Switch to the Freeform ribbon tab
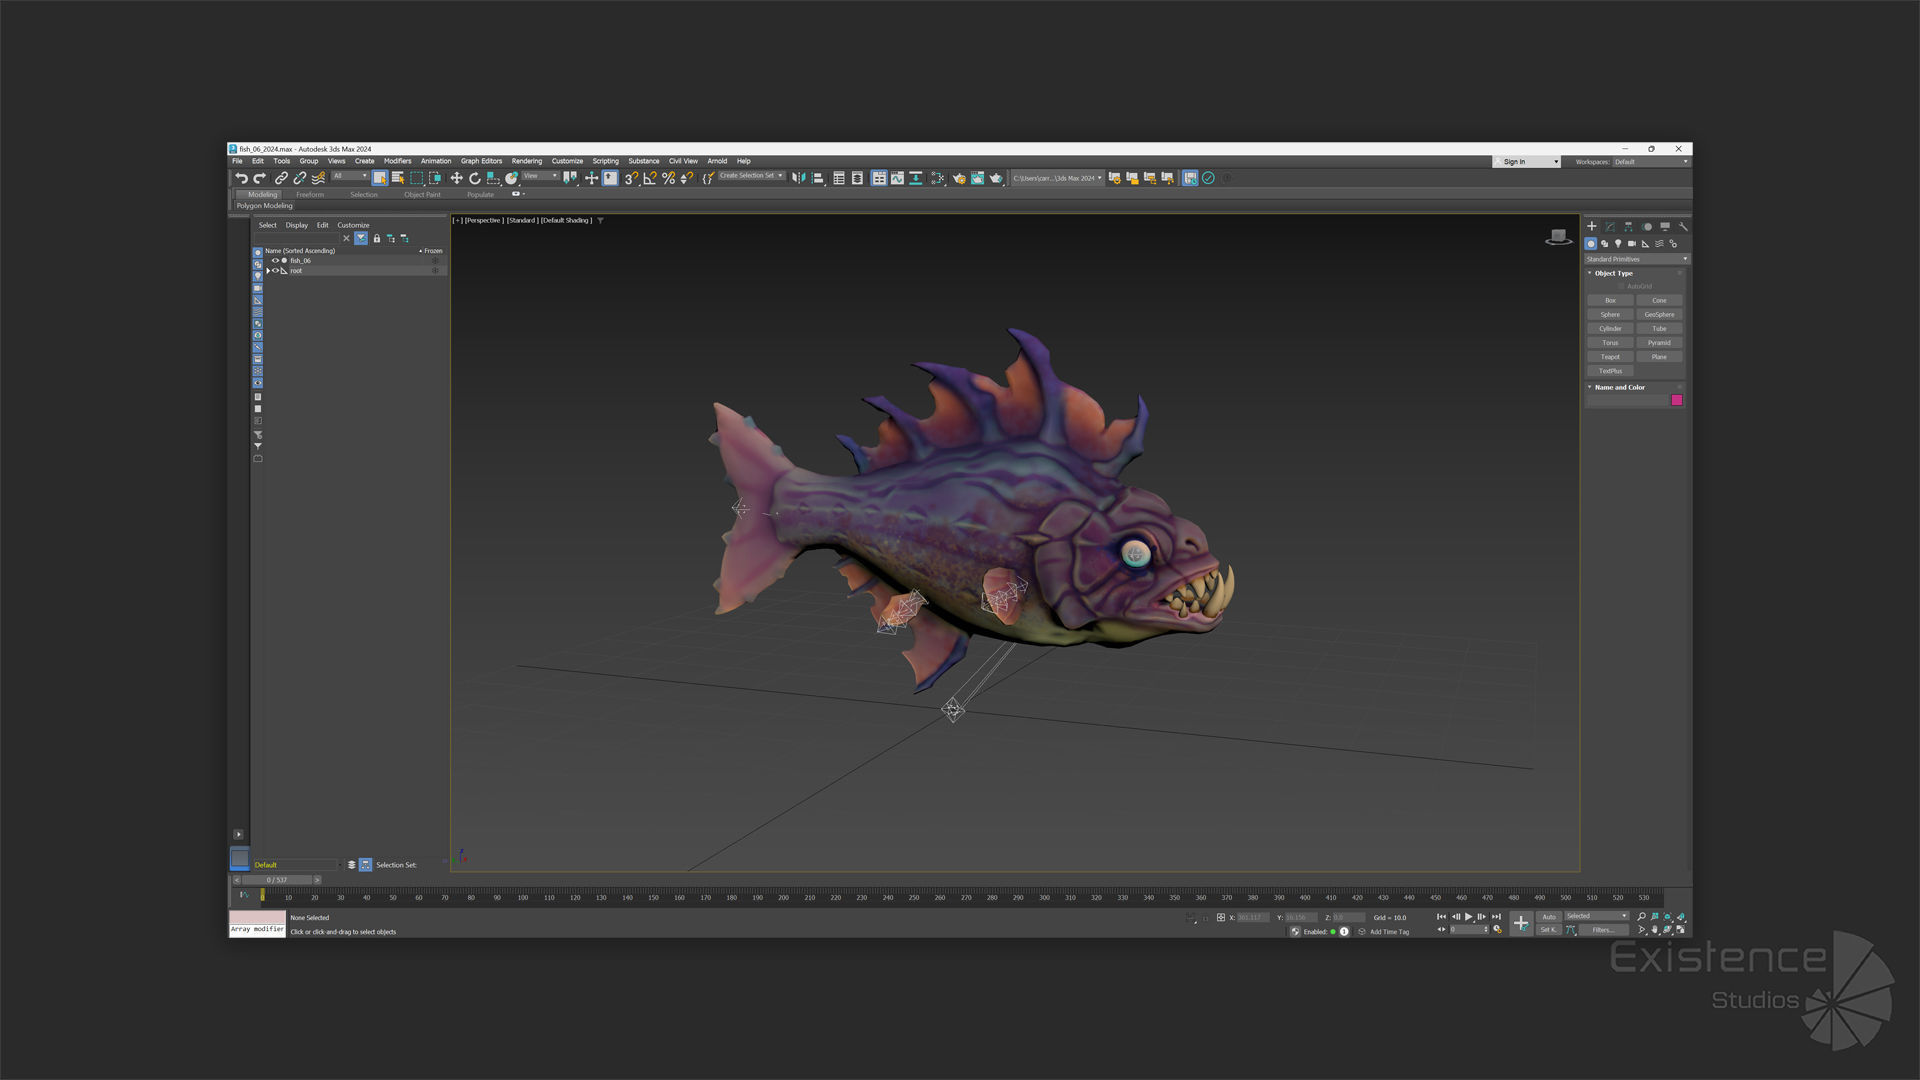This screenshot has width=1920, height=1080. (310, 195)
